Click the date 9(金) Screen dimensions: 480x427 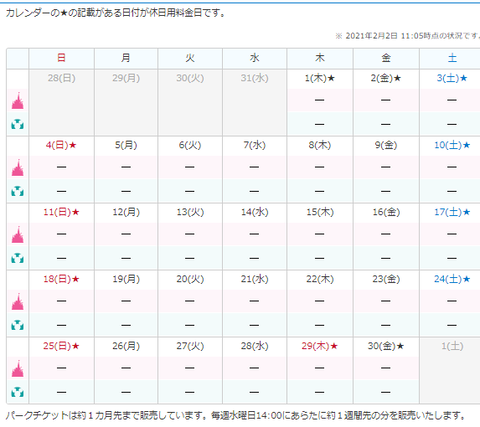click(x=386, y=145)
